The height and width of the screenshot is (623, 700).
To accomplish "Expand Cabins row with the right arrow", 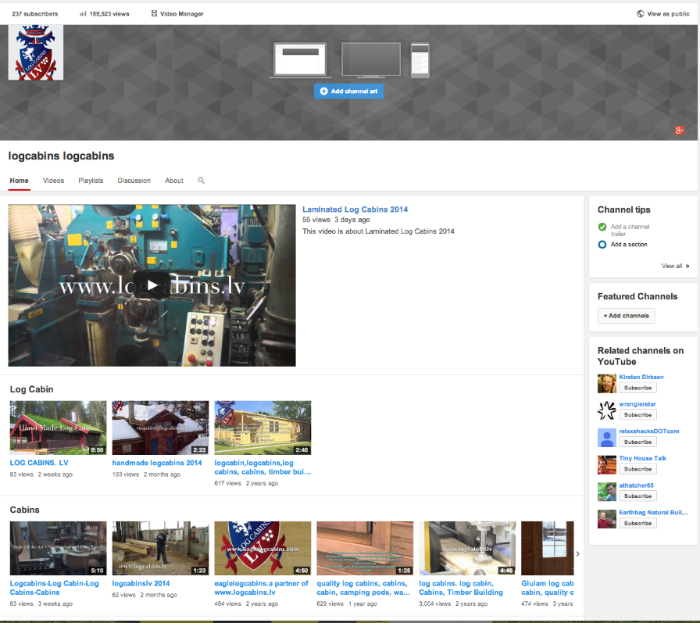I will click(578, 553).
